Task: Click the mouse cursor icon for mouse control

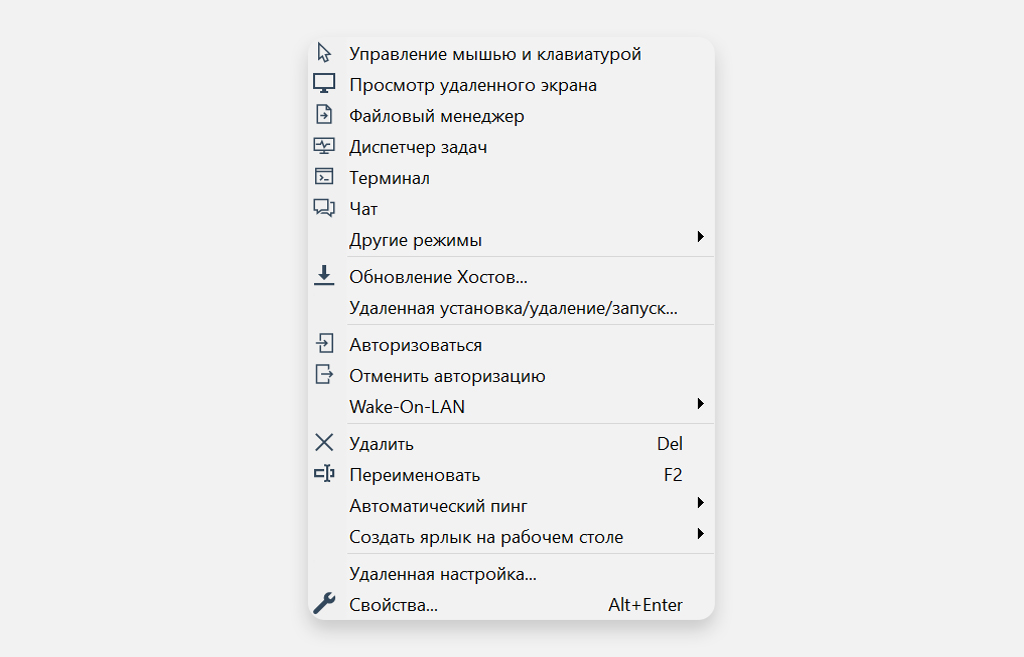Action: (324, 53)
